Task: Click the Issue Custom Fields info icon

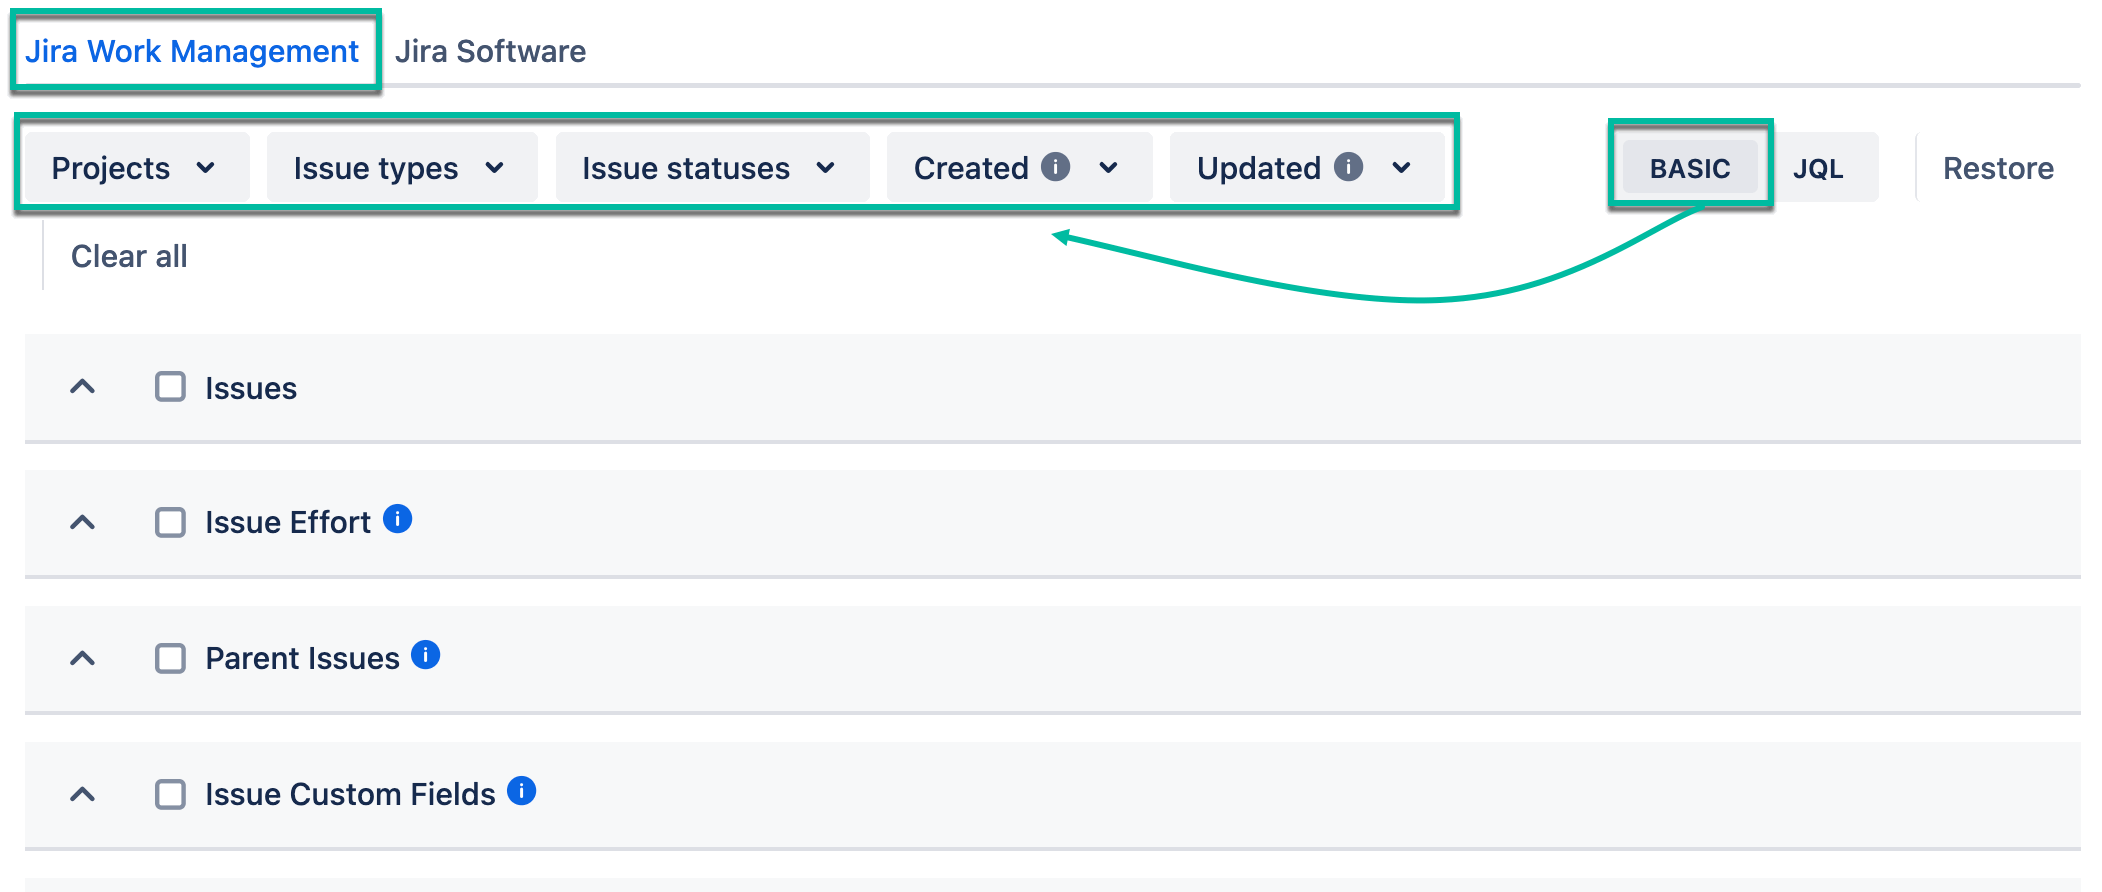Action: [521, 790]
